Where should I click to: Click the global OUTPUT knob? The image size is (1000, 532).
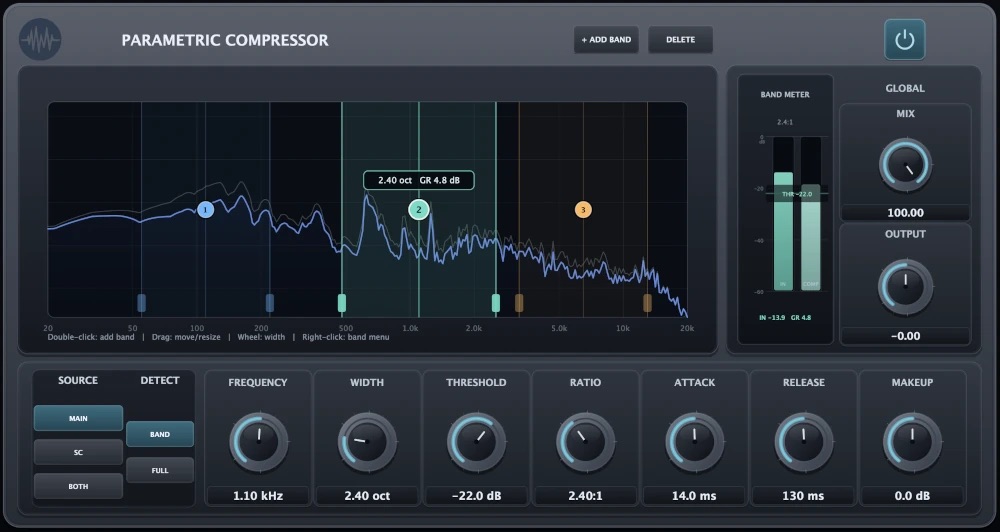coord(906,286)
